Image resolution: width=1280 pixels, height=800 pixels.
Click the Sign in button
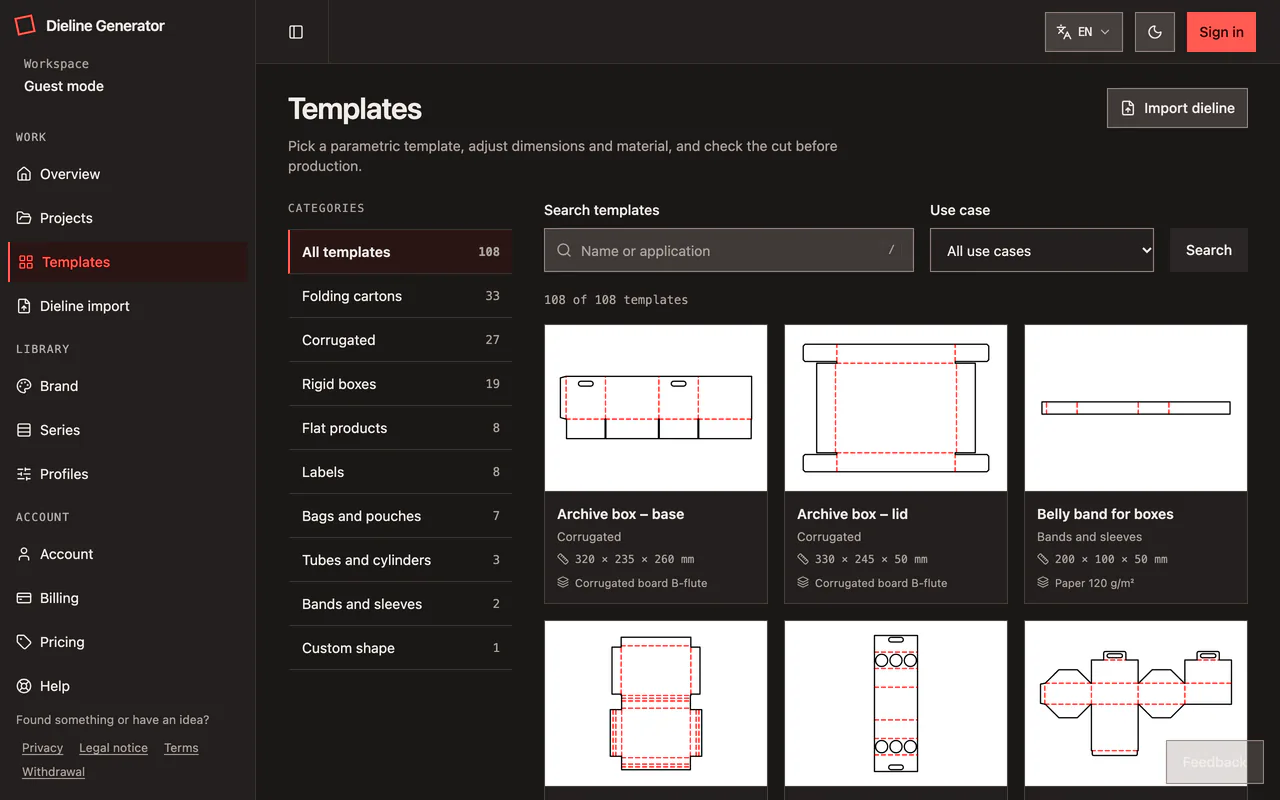pyautogui.click(x=1221, y=32)
